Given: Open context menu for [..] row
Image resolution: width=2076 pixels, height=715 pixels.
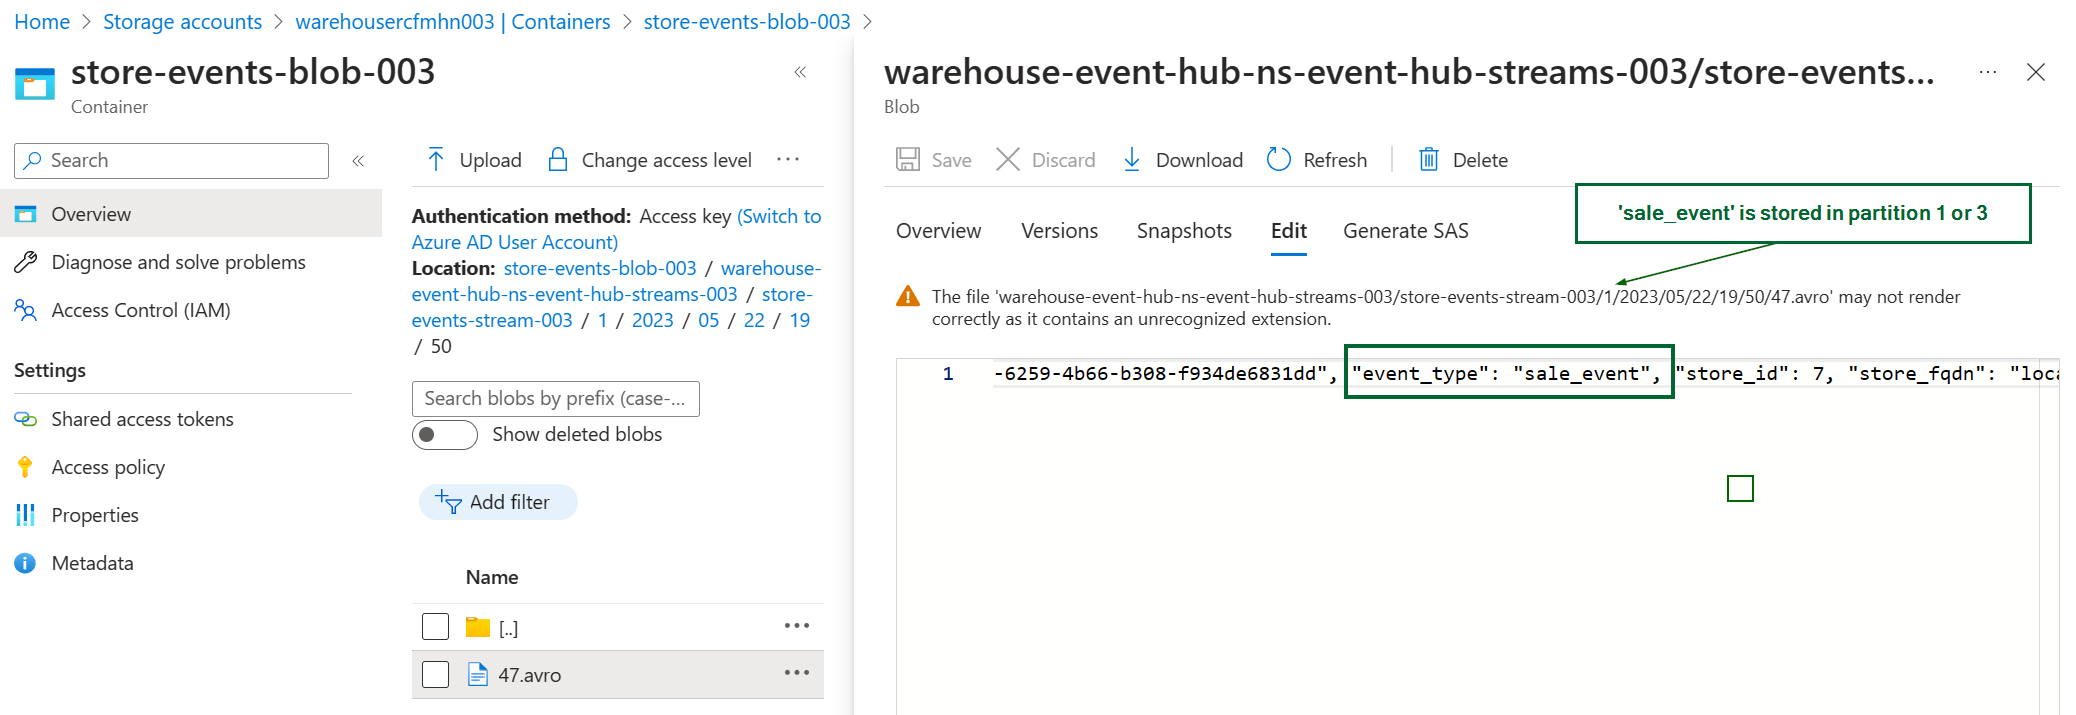Looking at the screenshot, I should tap(797, 626).
